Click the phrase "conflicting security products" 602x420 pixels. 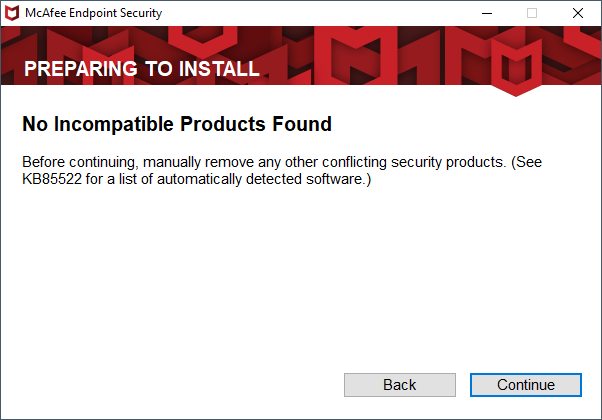412,162
